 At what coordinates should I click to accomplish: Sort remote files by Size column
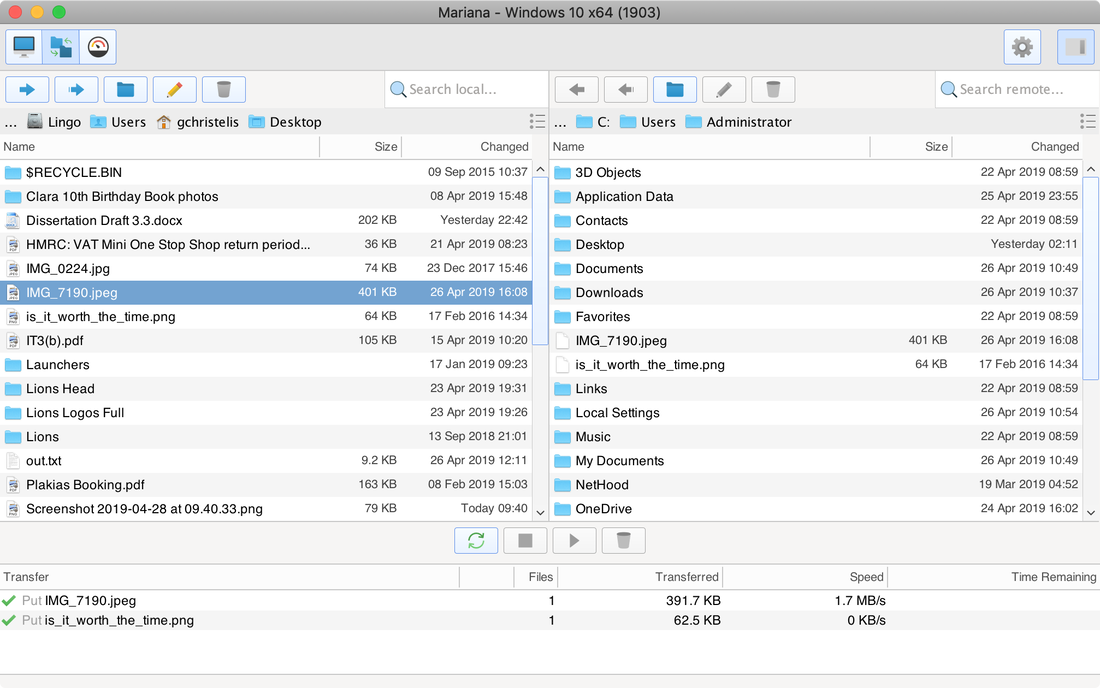(911, 147)
